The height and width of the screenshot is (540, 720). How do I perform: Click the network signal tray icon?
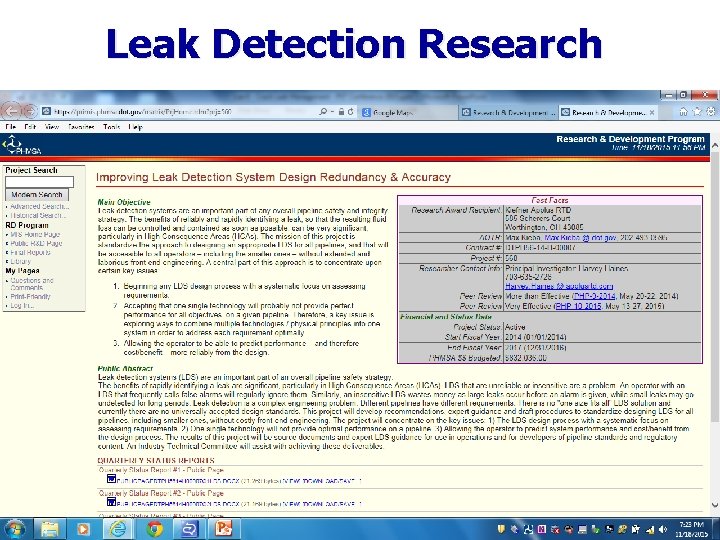[651, 529]
